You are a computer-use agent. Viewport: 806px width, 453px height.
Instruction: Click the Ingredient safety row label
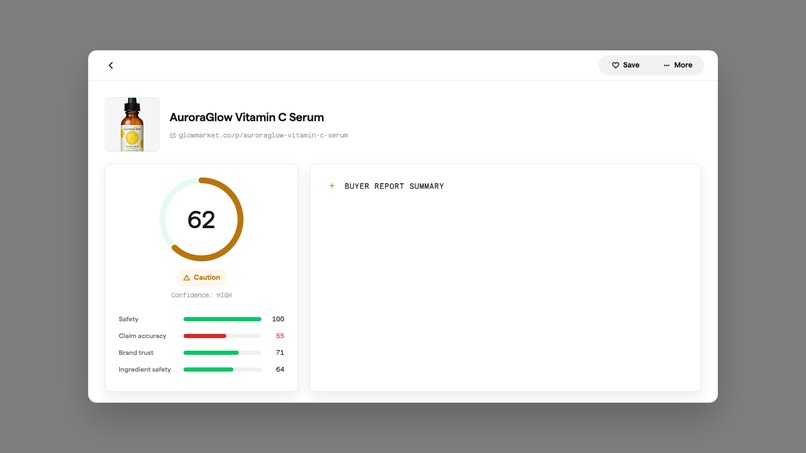[144, 370]
